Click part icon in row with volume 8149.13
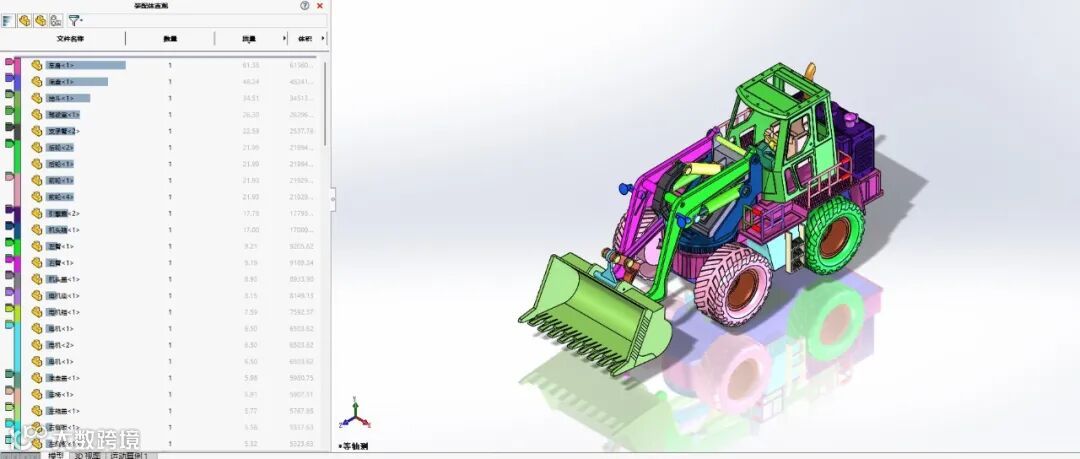 tap(37, 296)
